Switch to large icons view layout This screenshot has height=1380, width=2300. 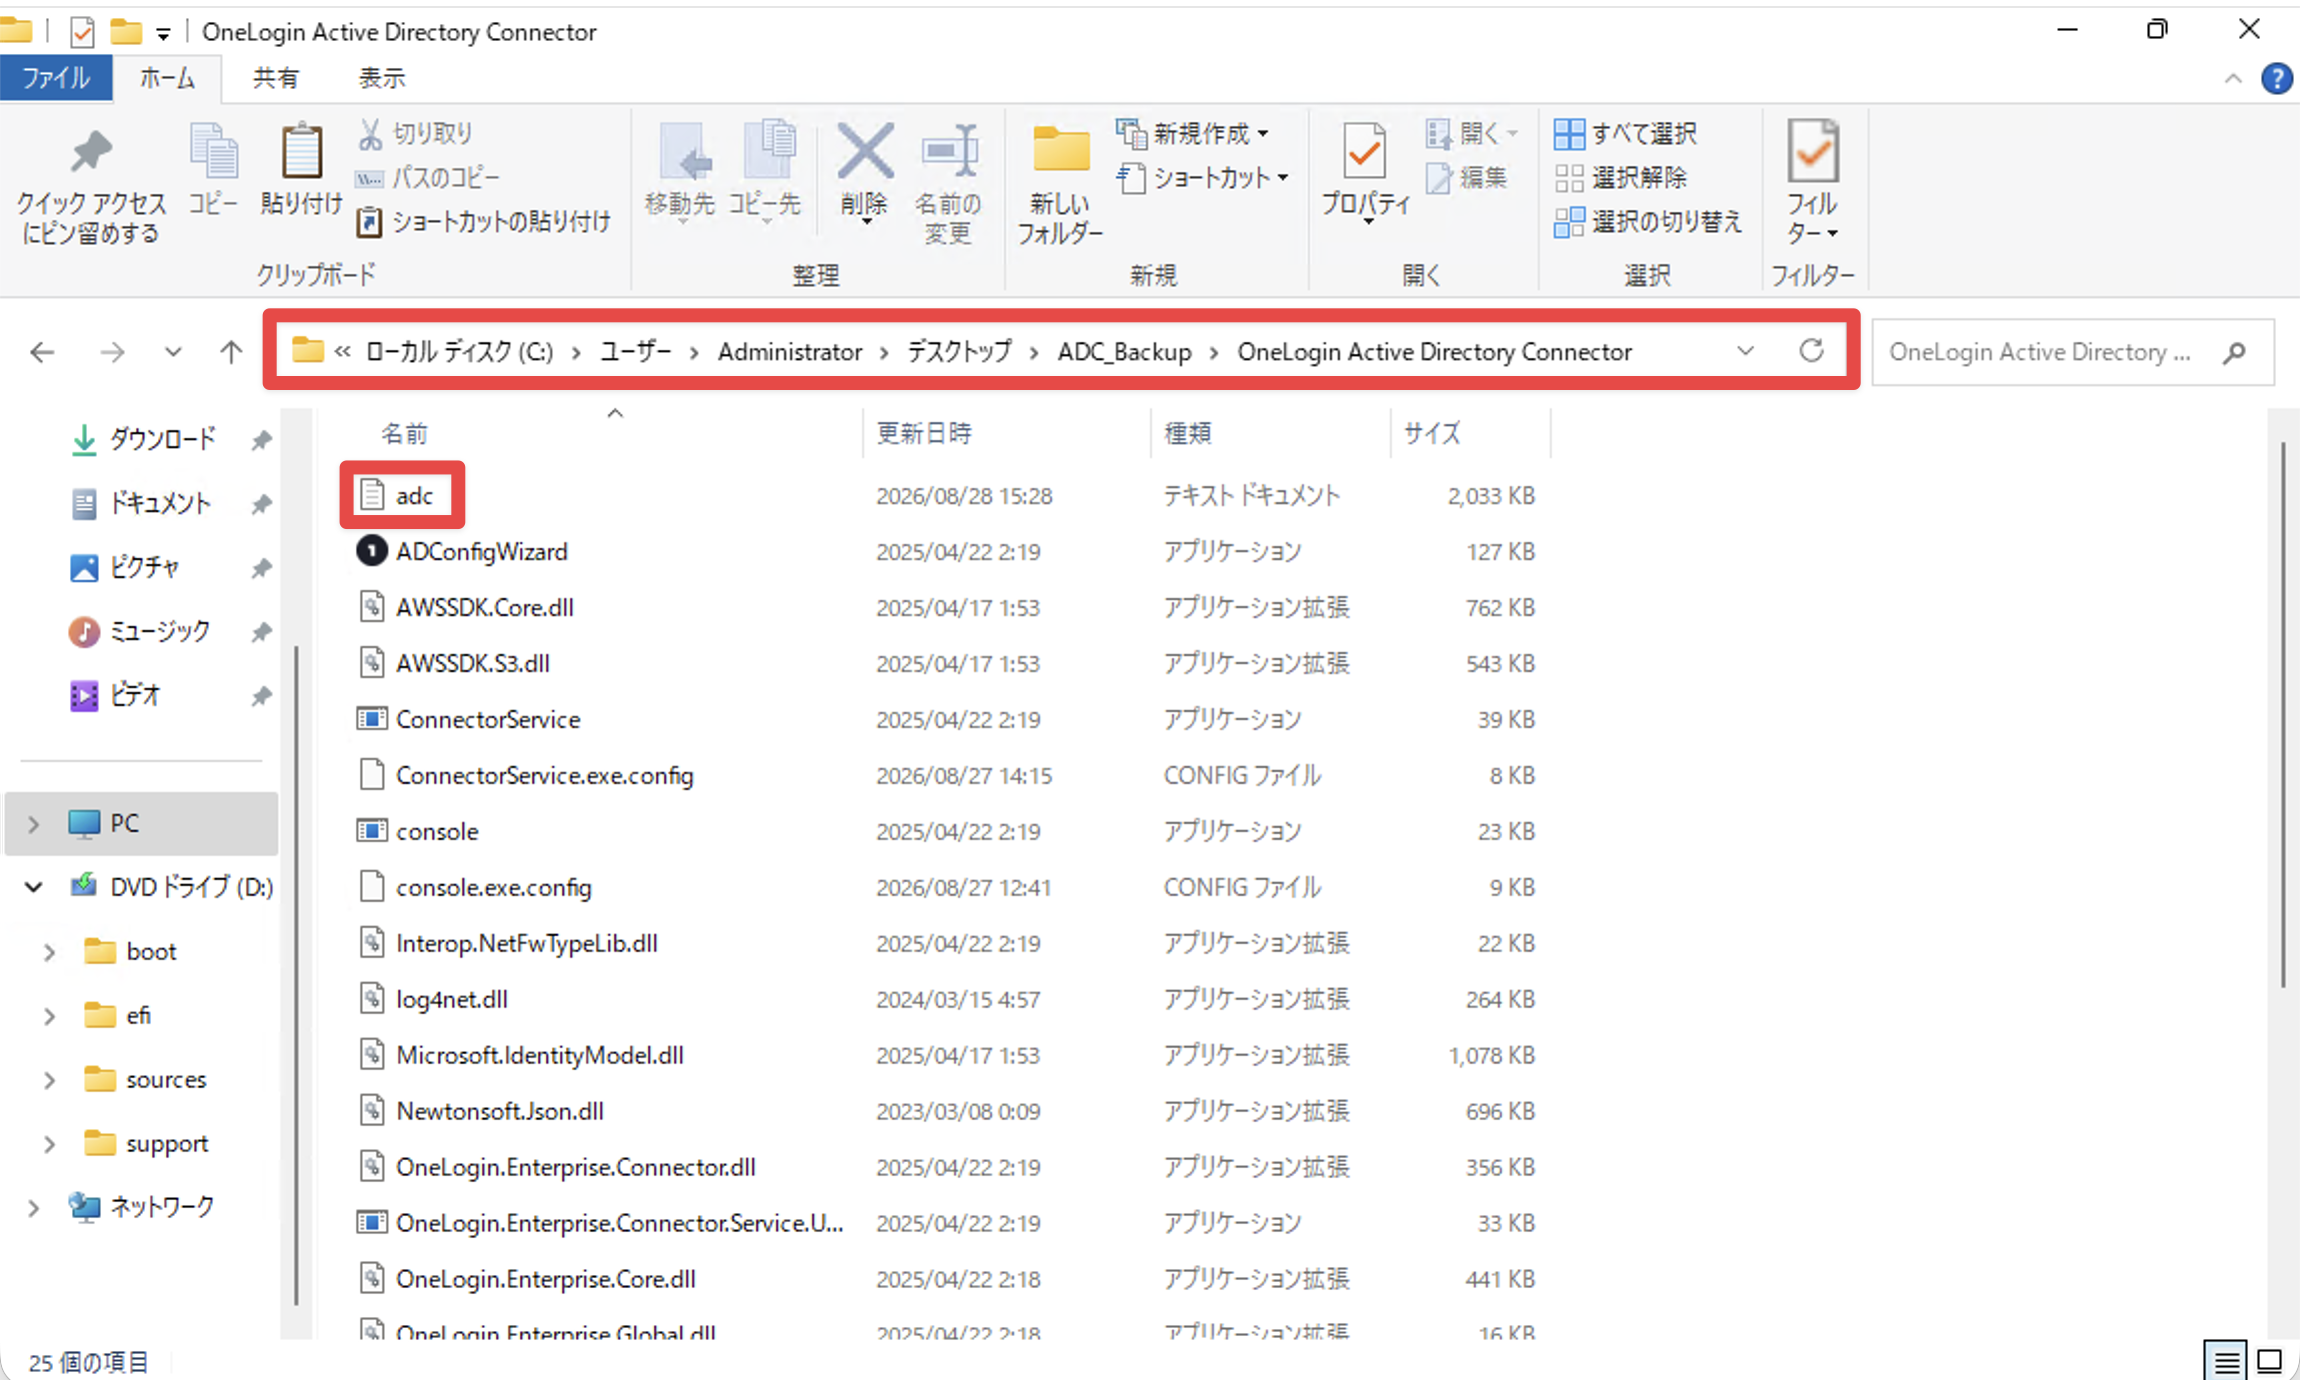pos(2270,1361)
